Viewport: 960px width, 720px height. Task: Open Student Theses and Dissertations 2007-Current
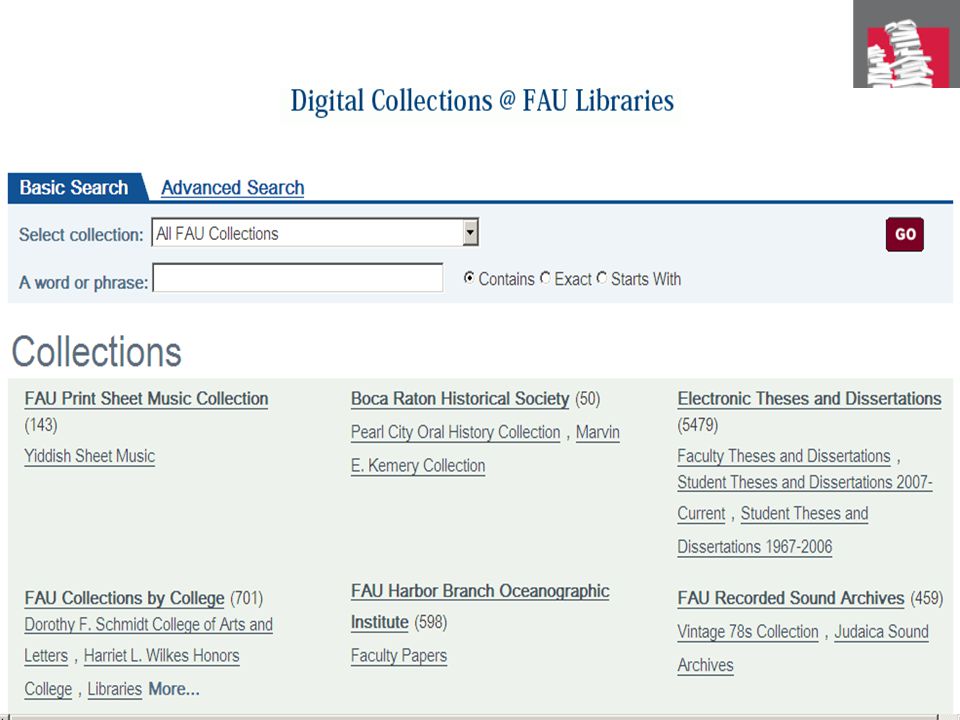click(804, 482)
